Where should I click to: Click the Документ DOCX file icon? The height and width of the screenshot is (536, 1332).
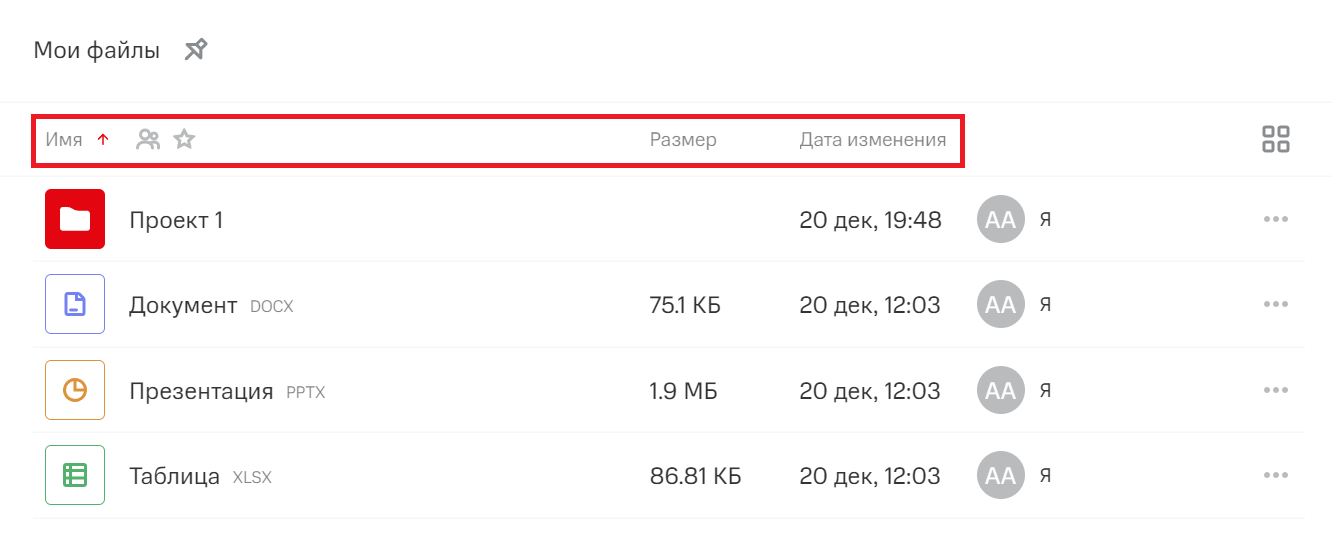pos(75,304)
